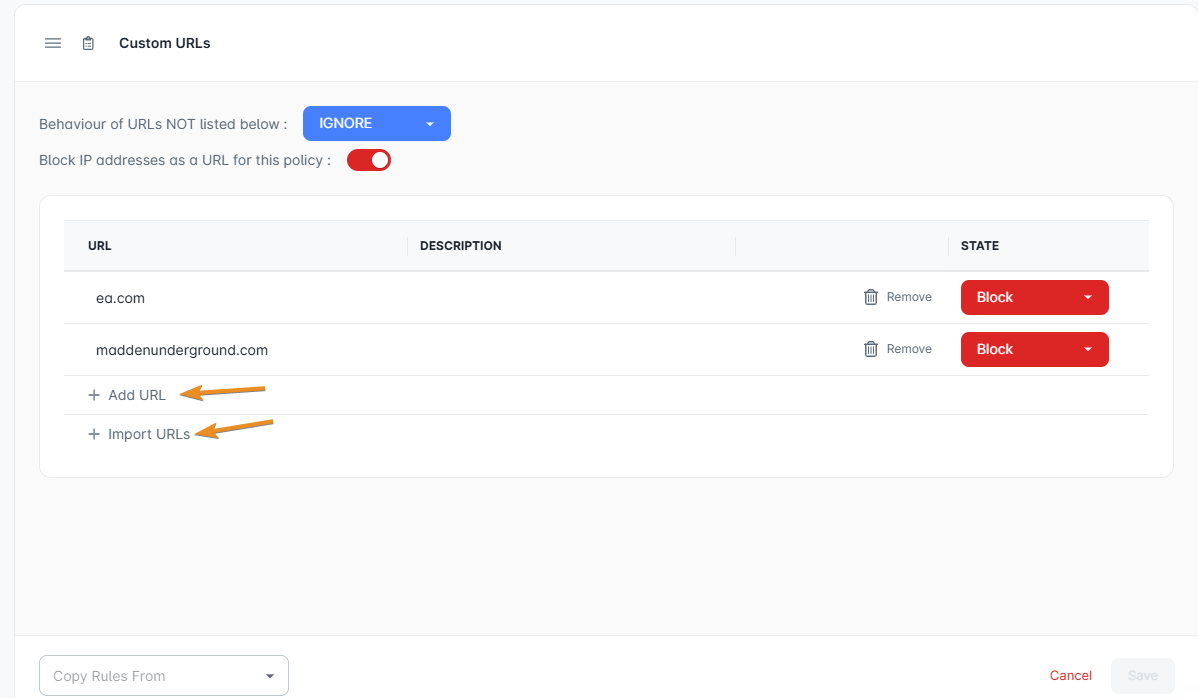
Task: Click the plus icon beside Import URLs
Action: tap(94, 434)
